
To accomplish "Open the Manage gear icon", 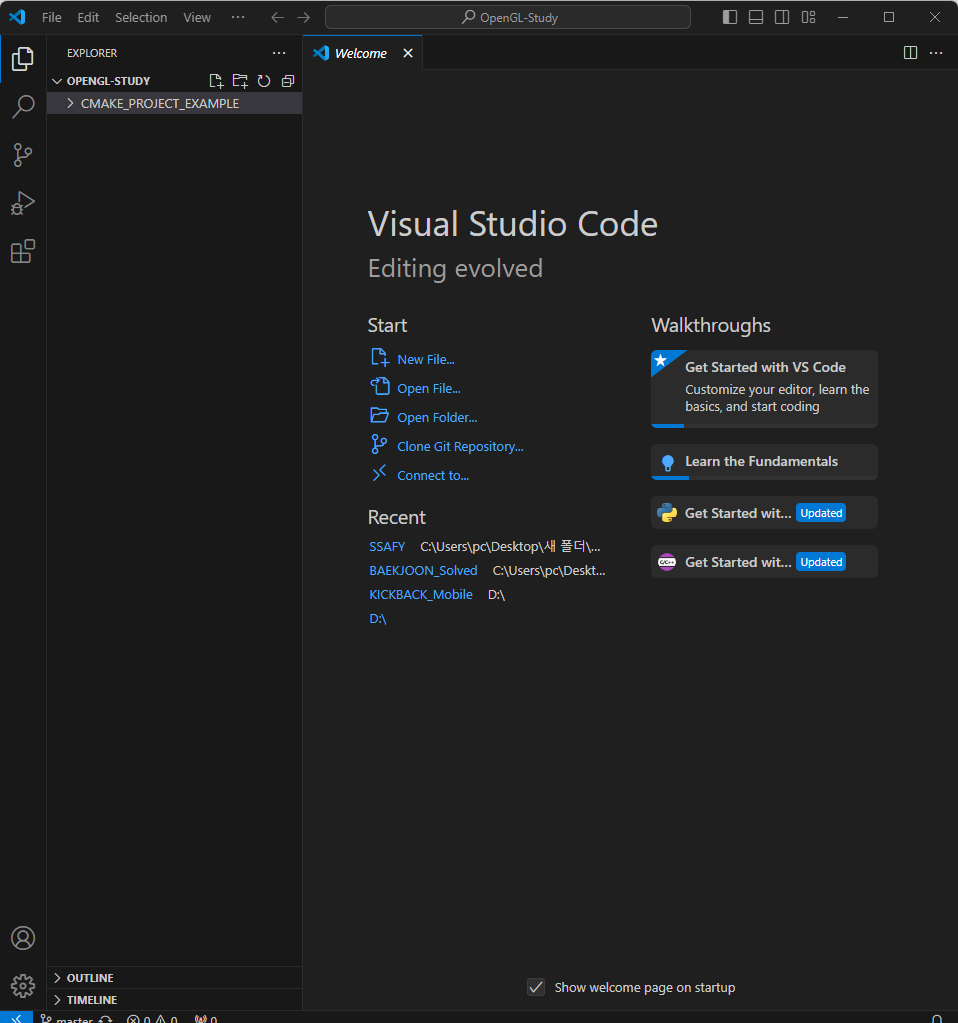I will point(23,986).
